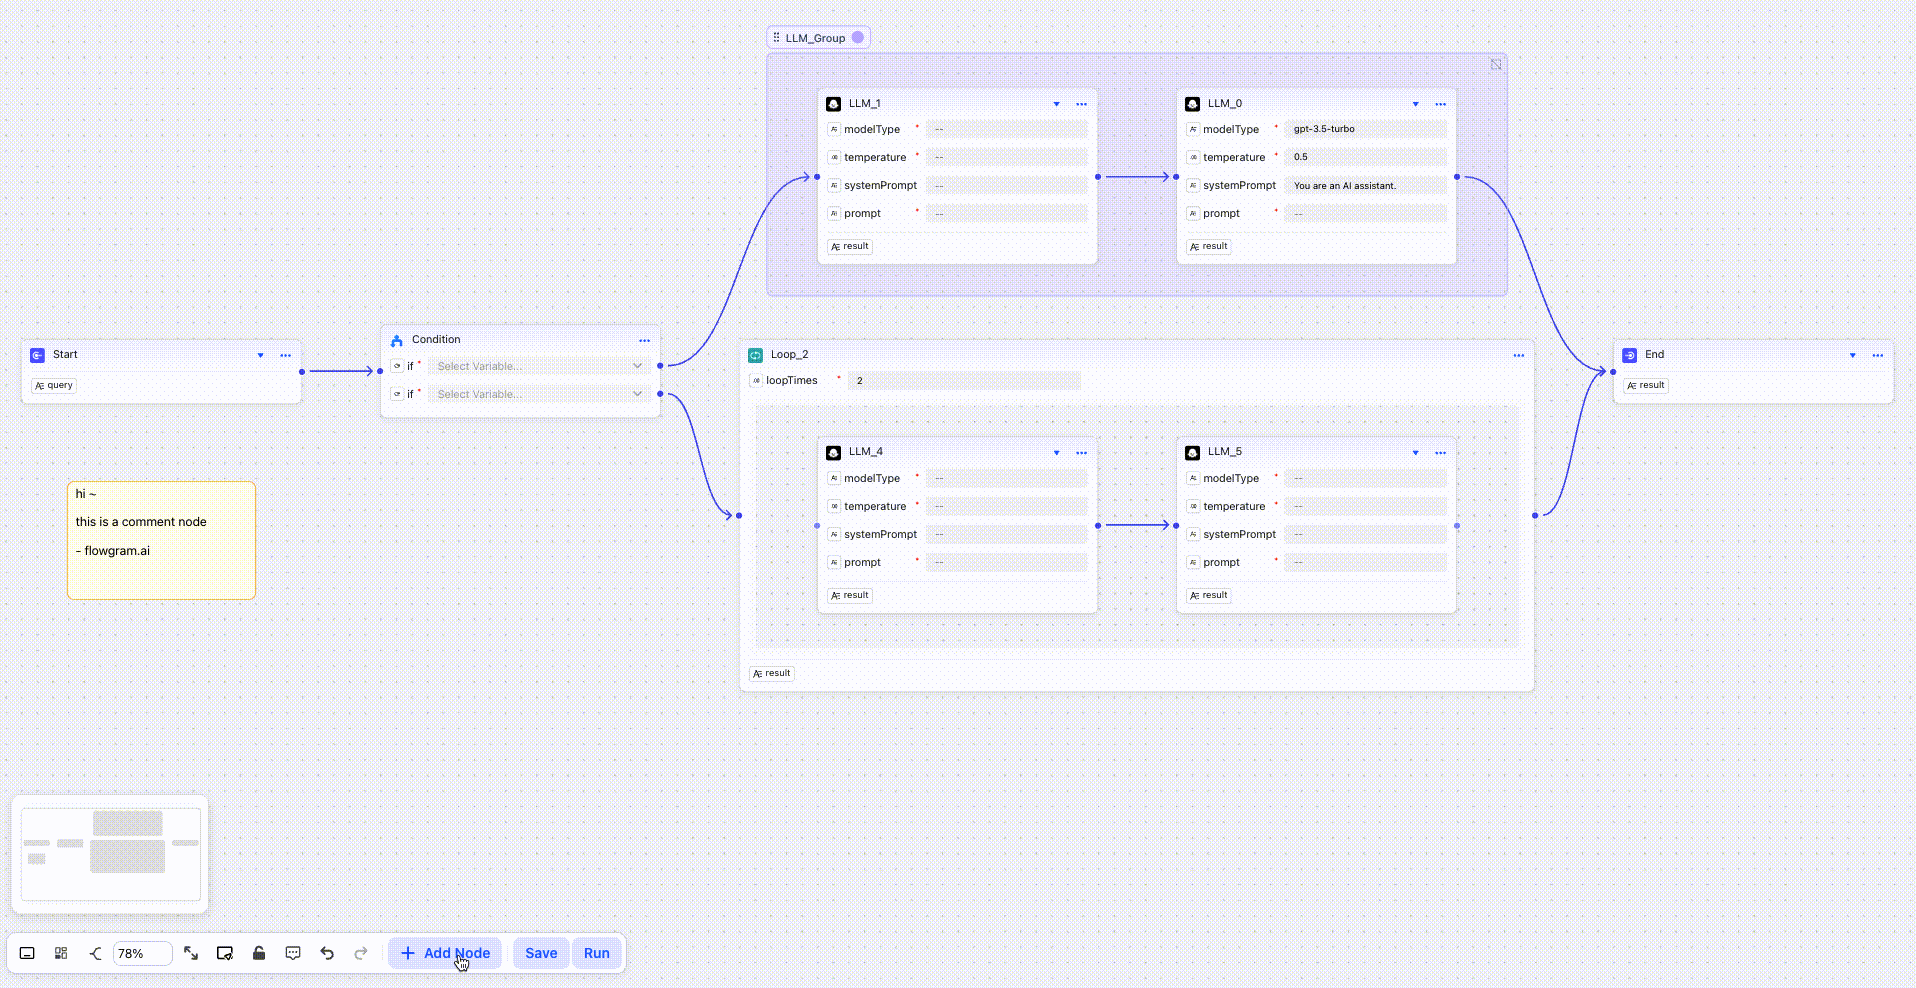The image size is (1916, 988).
Task: Click the Run button
Action: point(595,953)
